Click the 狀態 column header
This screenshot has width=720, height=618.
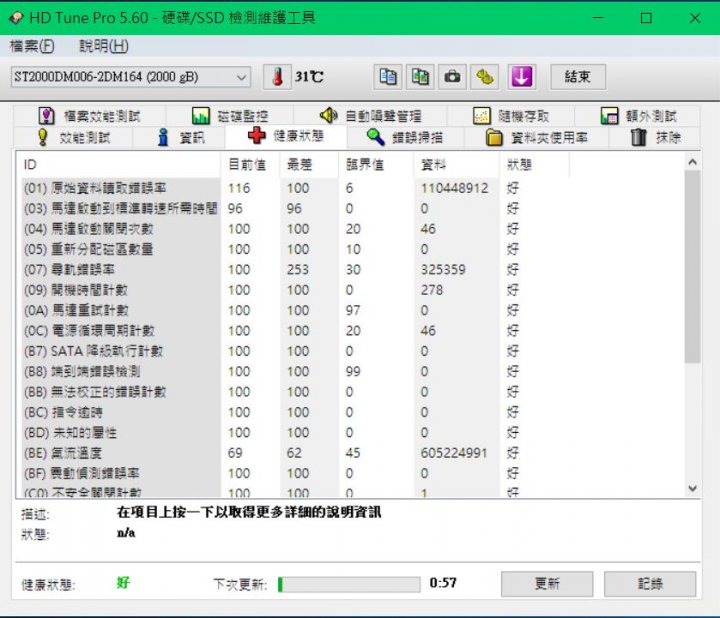pos(534,164)
